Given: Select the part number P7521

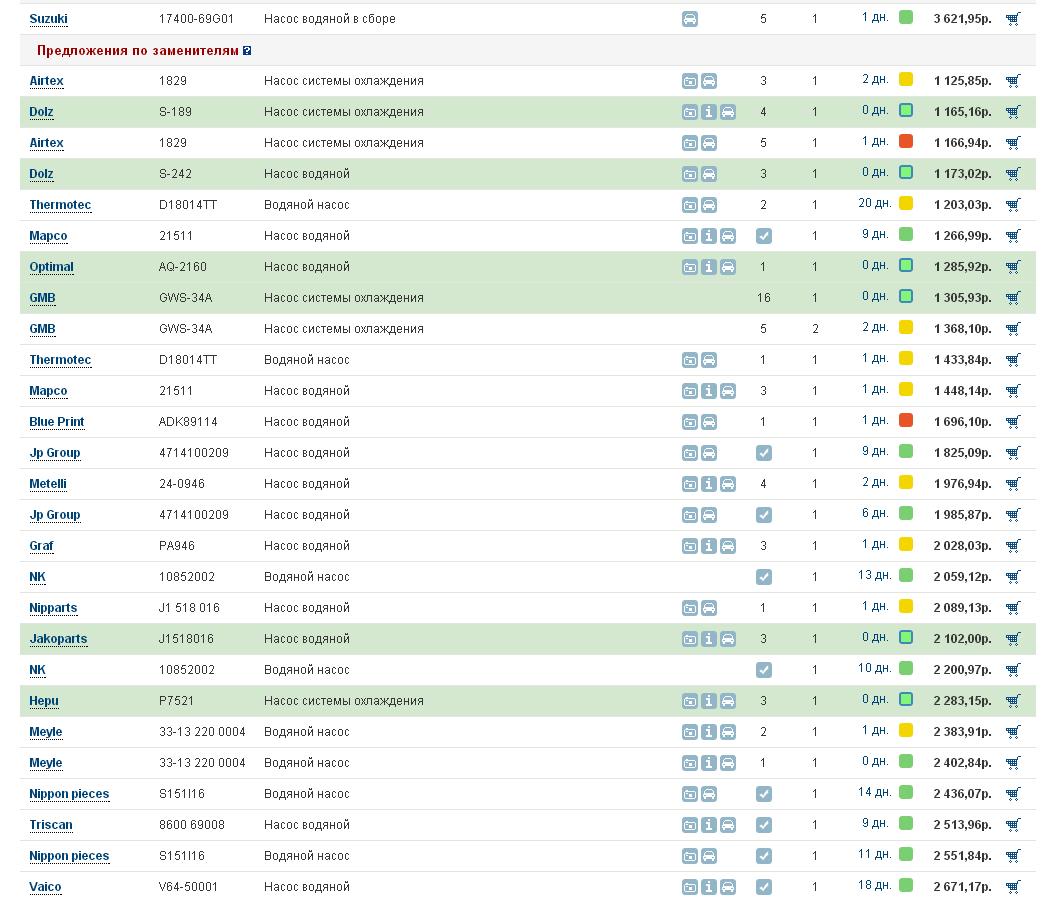Looking at the screenshot, I should (x=176, y=701).
